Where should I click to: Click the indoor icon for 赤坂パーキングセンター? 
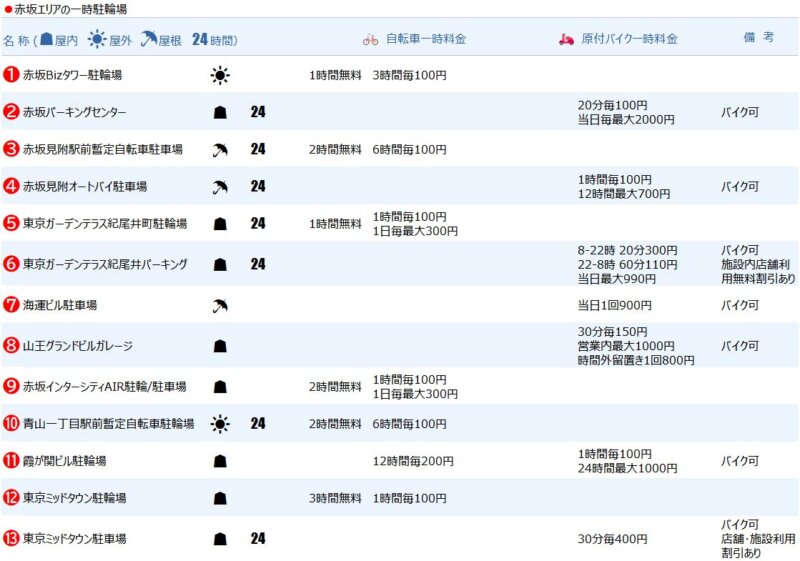220,112
